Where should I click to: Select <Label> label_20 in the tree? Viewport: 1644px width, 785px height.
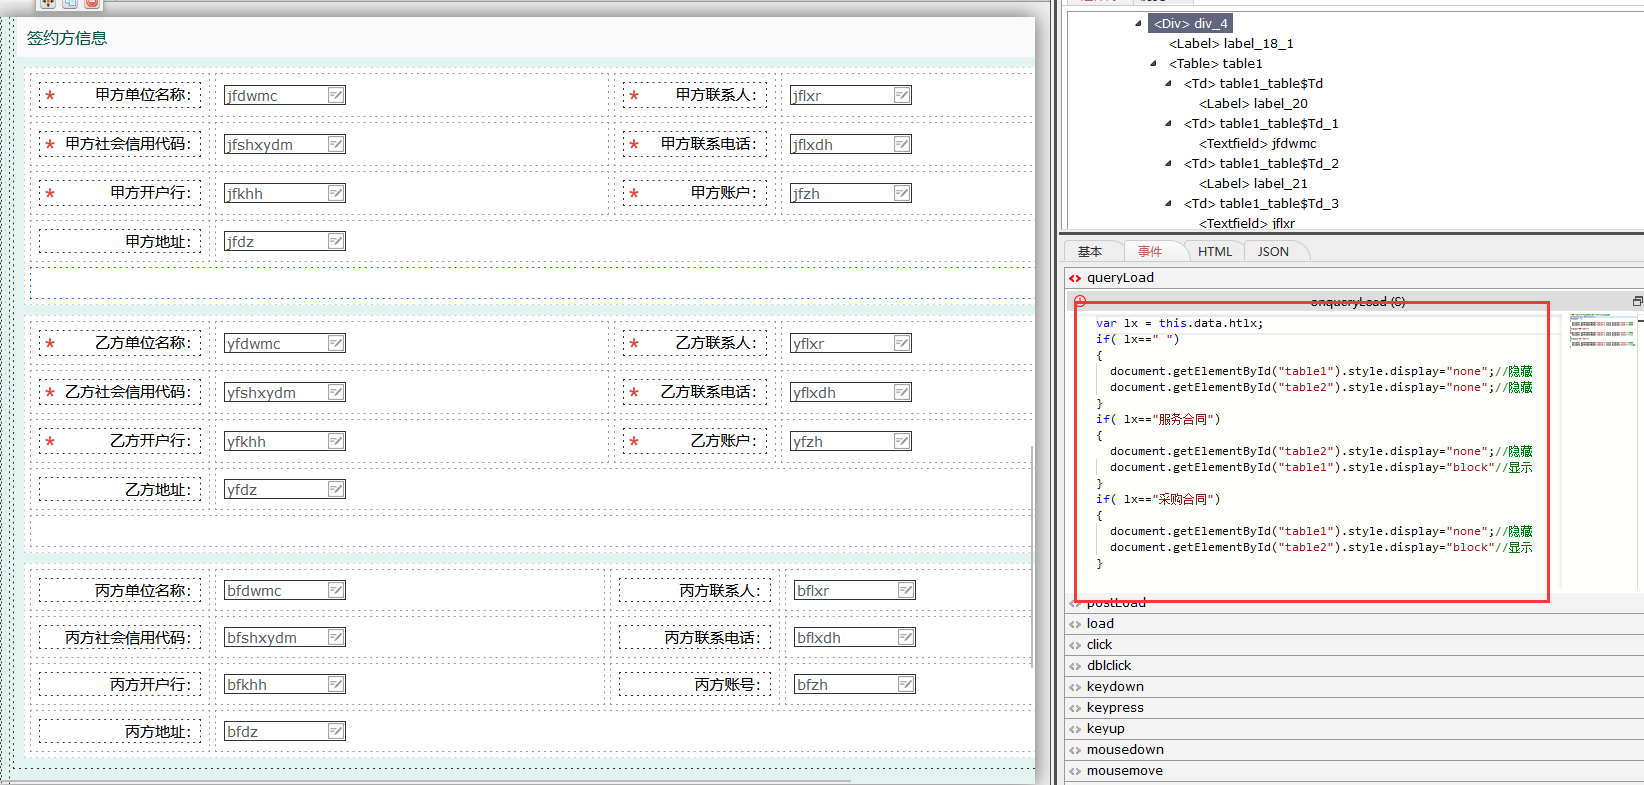[1253, 103]
